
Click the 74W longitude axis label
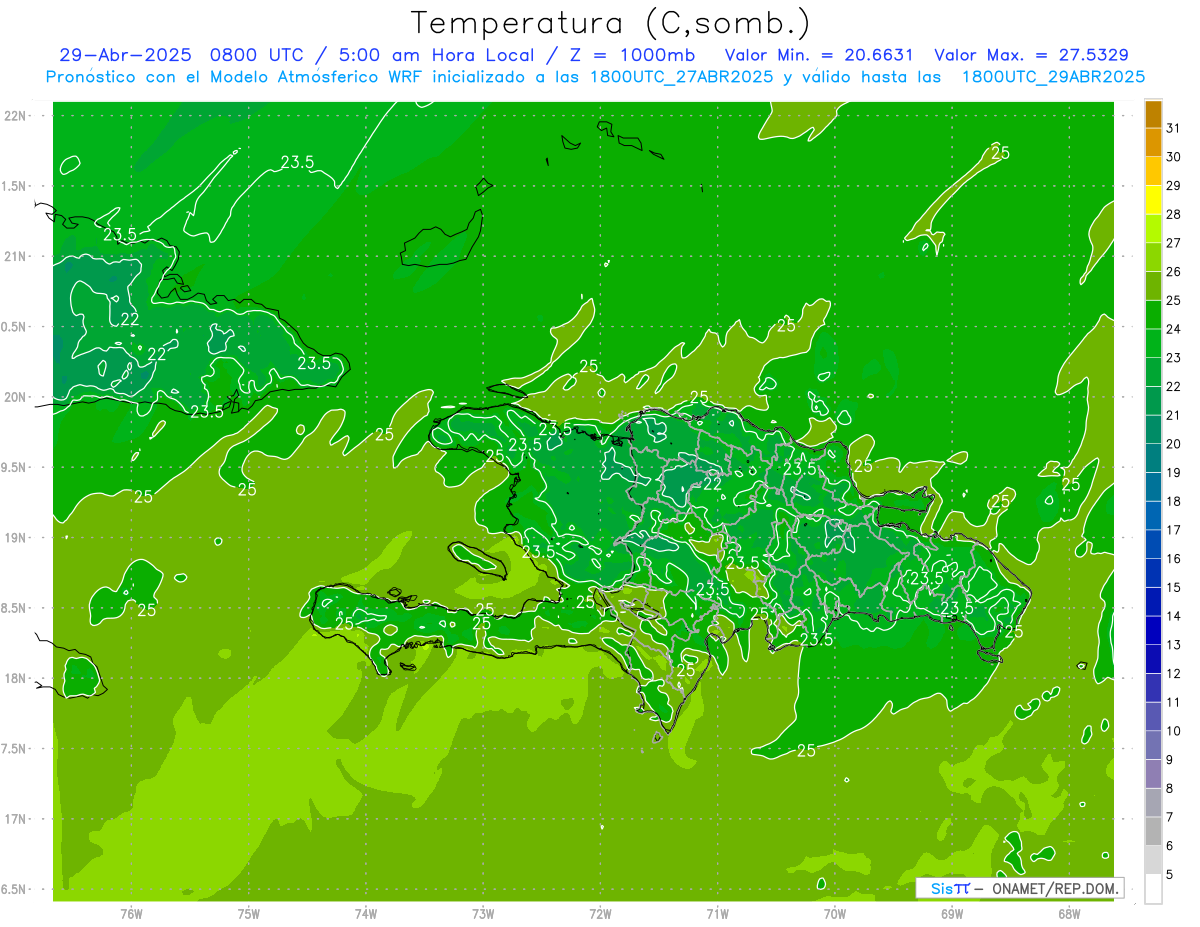pos(366,914)
